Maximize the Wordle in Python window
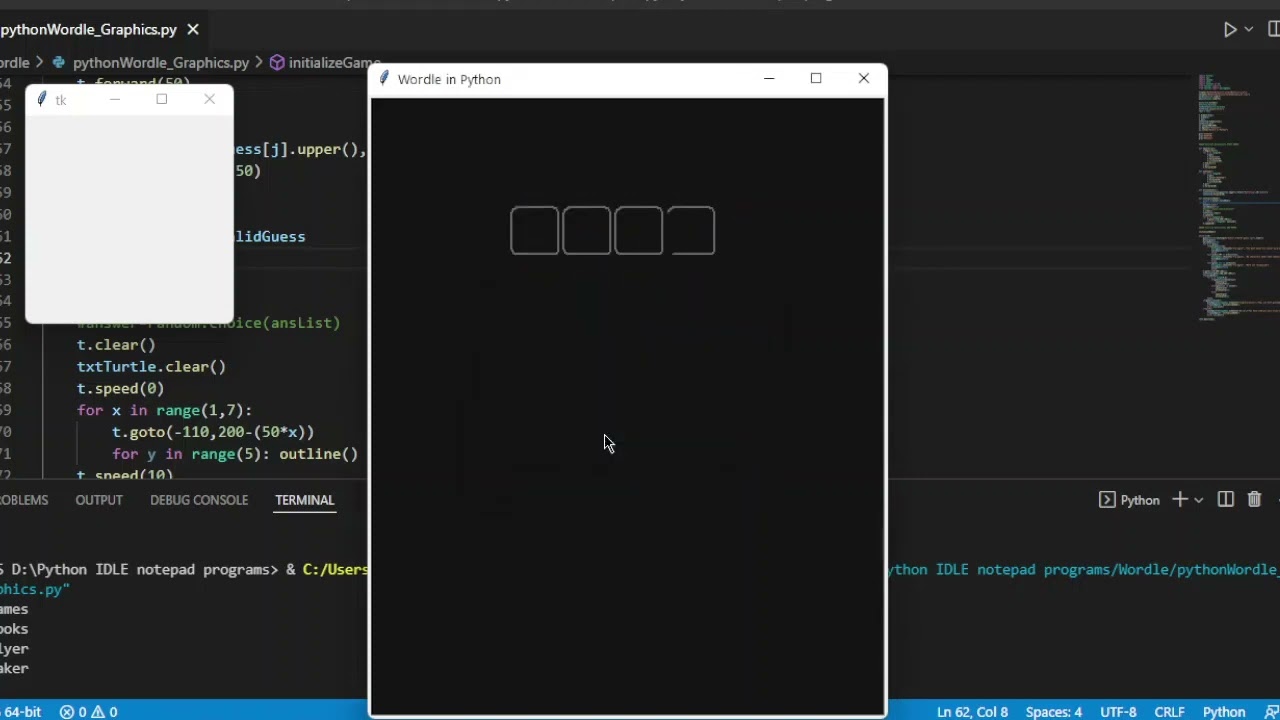 (x=816, y=78)
